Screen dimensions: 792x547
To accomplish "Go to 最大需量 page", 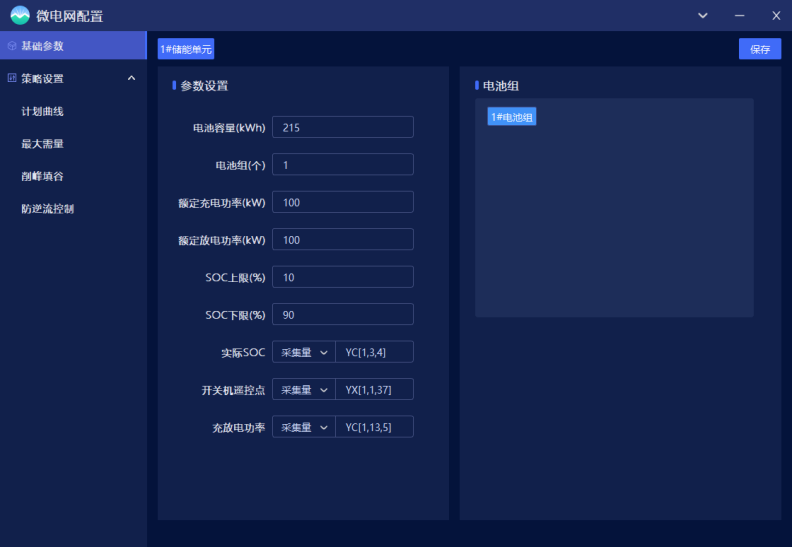I will 42,144.
